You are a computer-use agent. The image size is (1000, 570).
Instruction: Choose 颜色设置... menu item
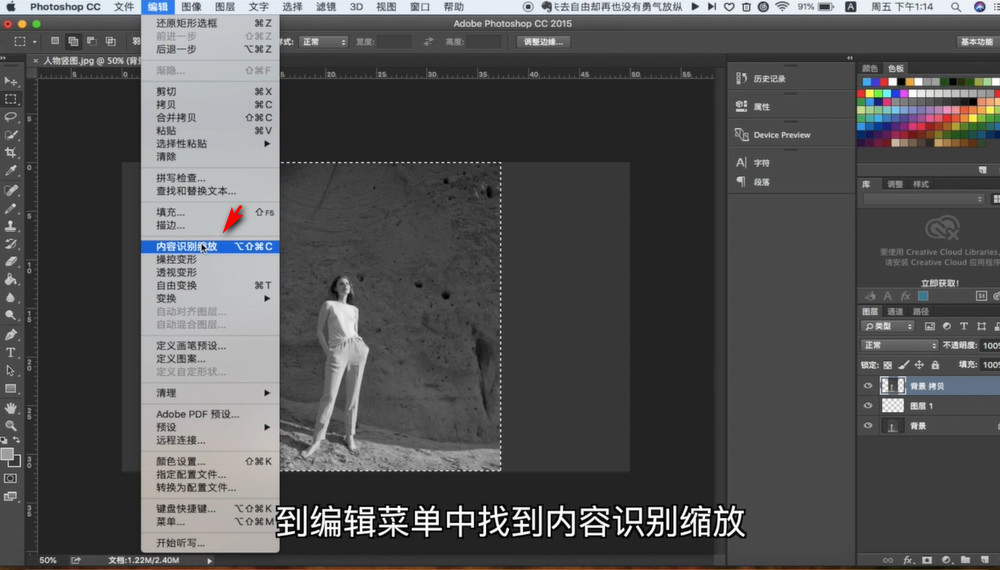(x=210, y=461)
